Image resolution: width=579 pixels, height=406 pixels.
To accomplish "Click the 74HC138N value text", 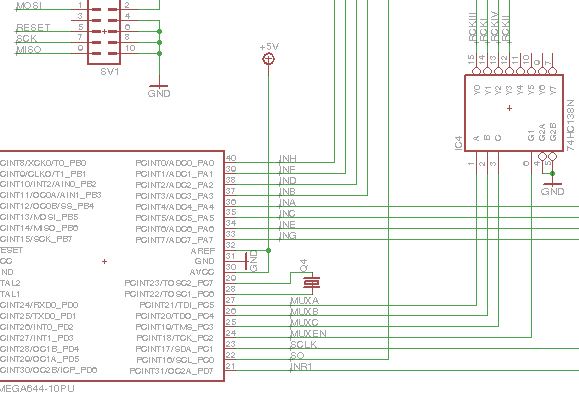I will [x=570, y=125].
